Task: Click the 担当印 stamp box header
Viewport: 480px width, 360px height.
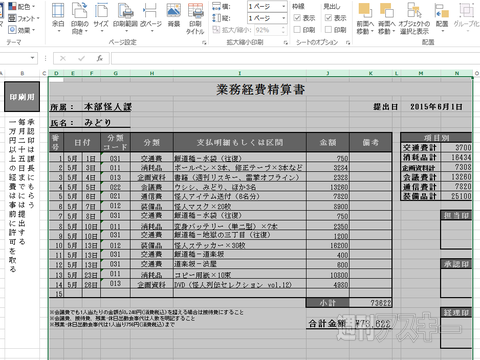Action: [x=456, y=215]
